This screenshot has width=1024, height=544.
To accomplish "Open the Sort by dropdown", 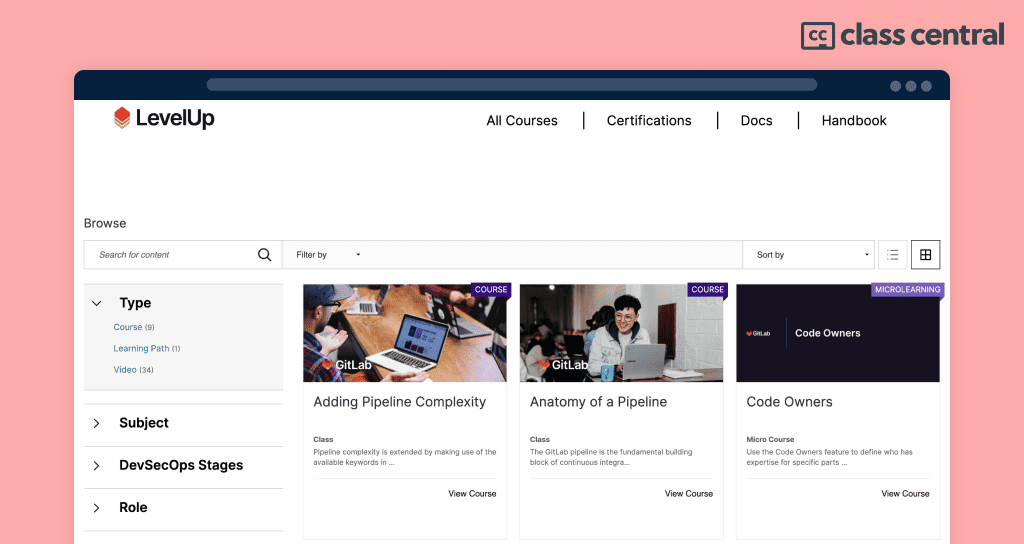I will coord(810,255).
